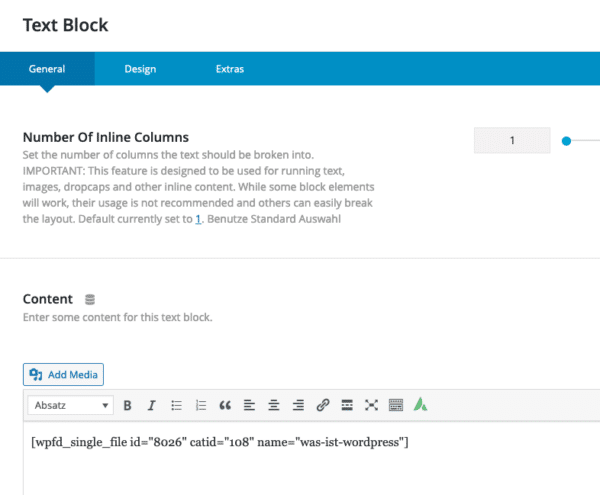The width and height of the screenshot is (600, 495).
Task: Enter distraction-free fullscreen mode
Action: click(x=371, y=405)
